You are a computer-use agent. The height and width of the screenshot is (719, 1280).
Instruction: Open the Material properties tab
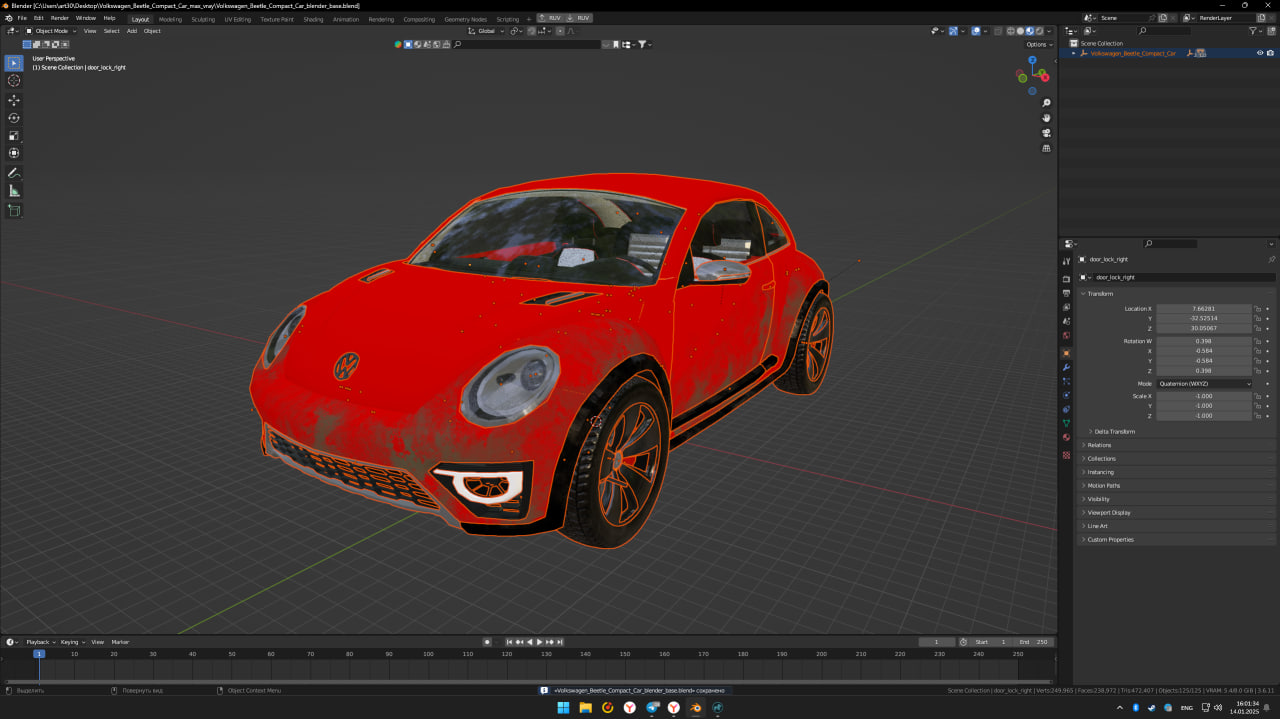click(x=1066, y=437)
